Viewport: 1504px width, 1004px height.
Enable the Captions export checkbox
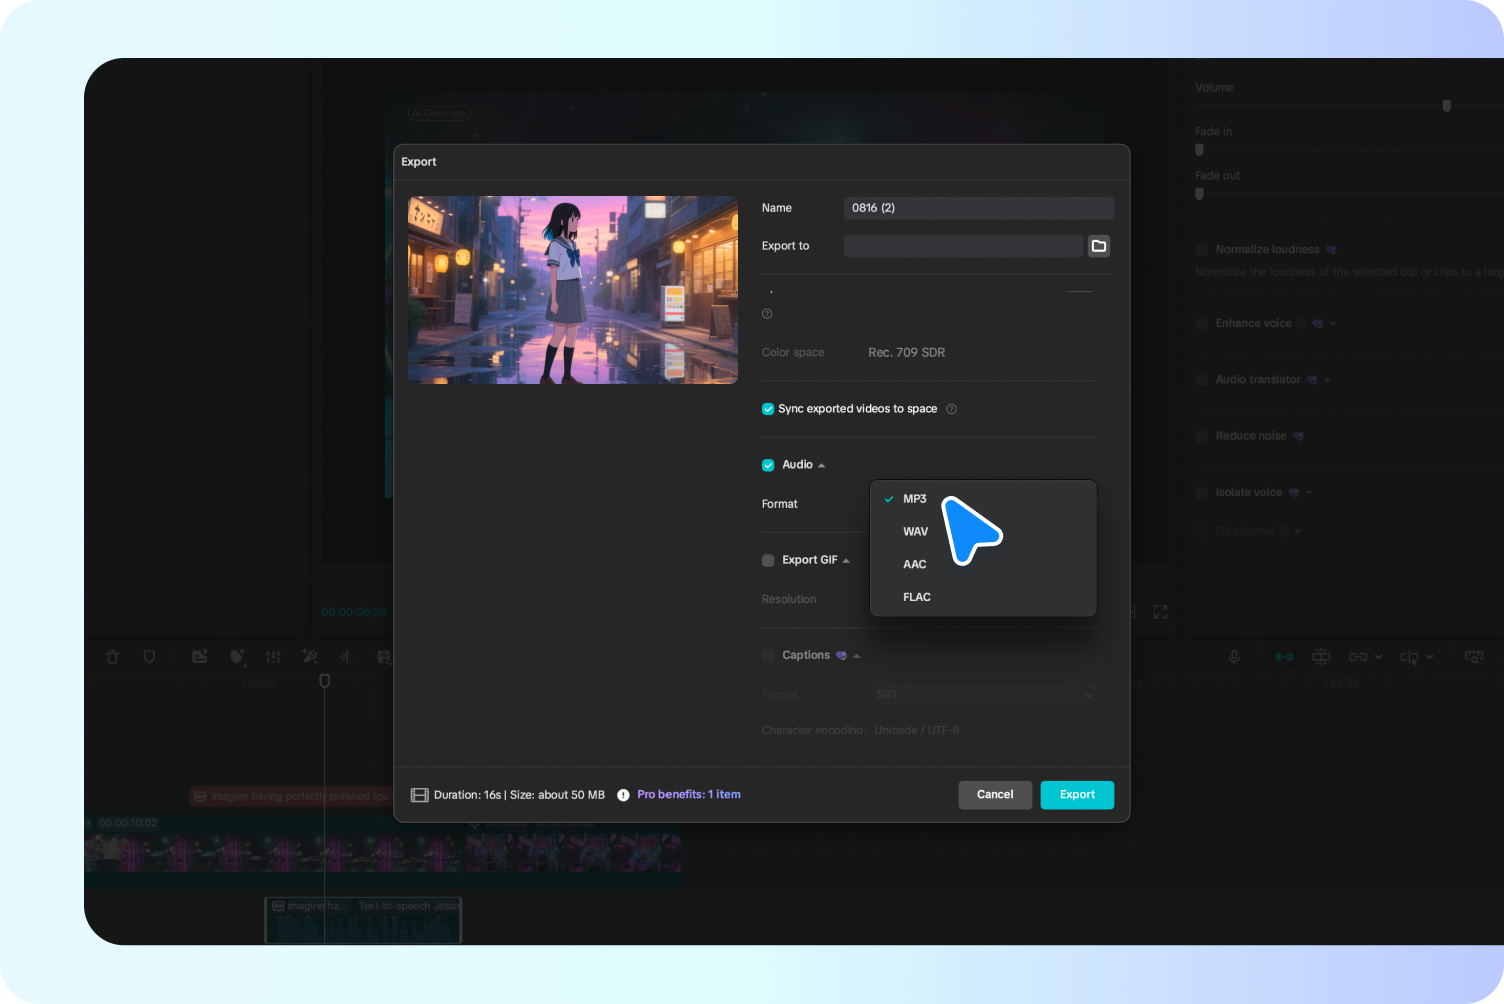768,656
